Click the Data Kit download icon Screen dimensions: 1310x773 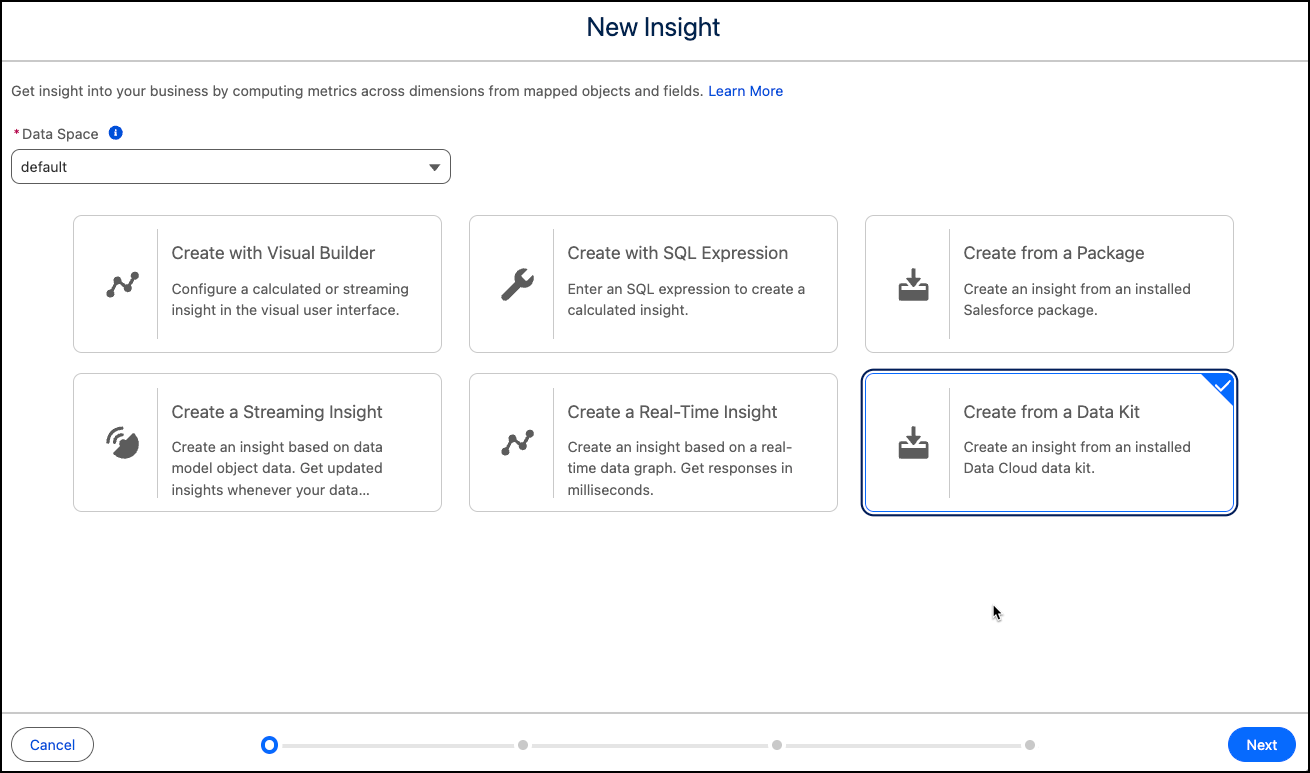point(913,443)
